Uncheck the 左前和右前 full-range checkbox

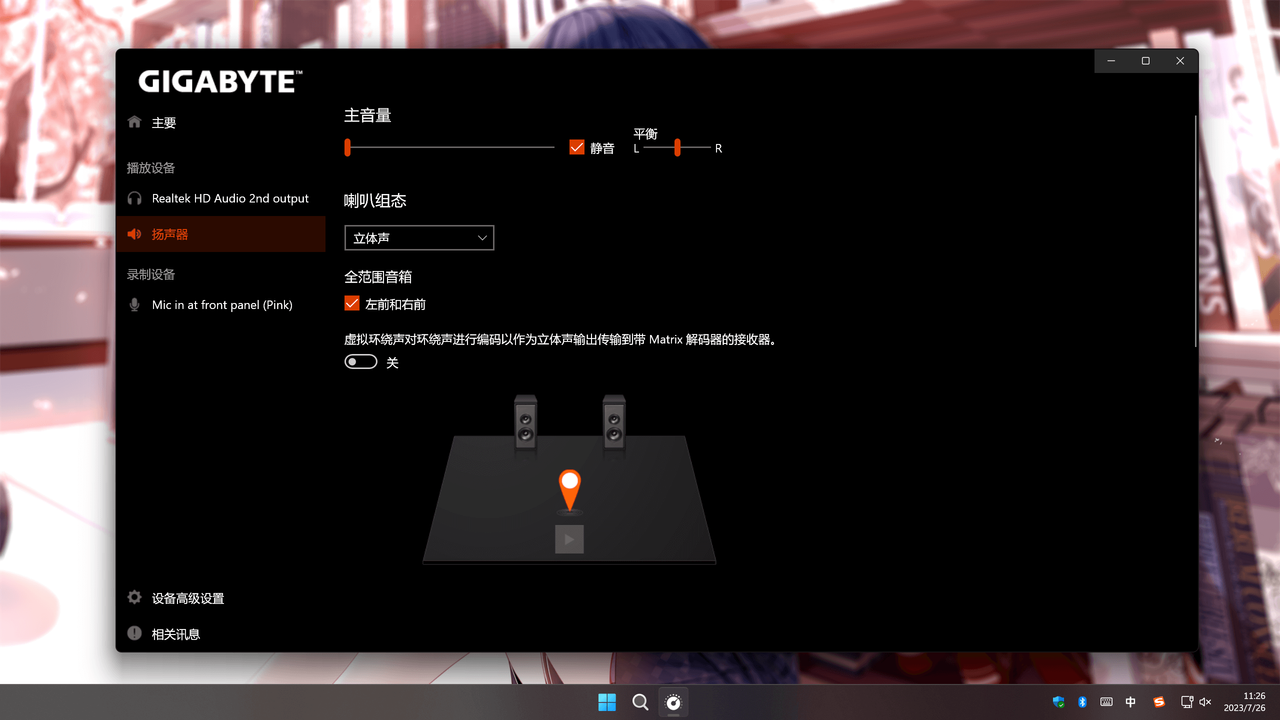[352, 303]
